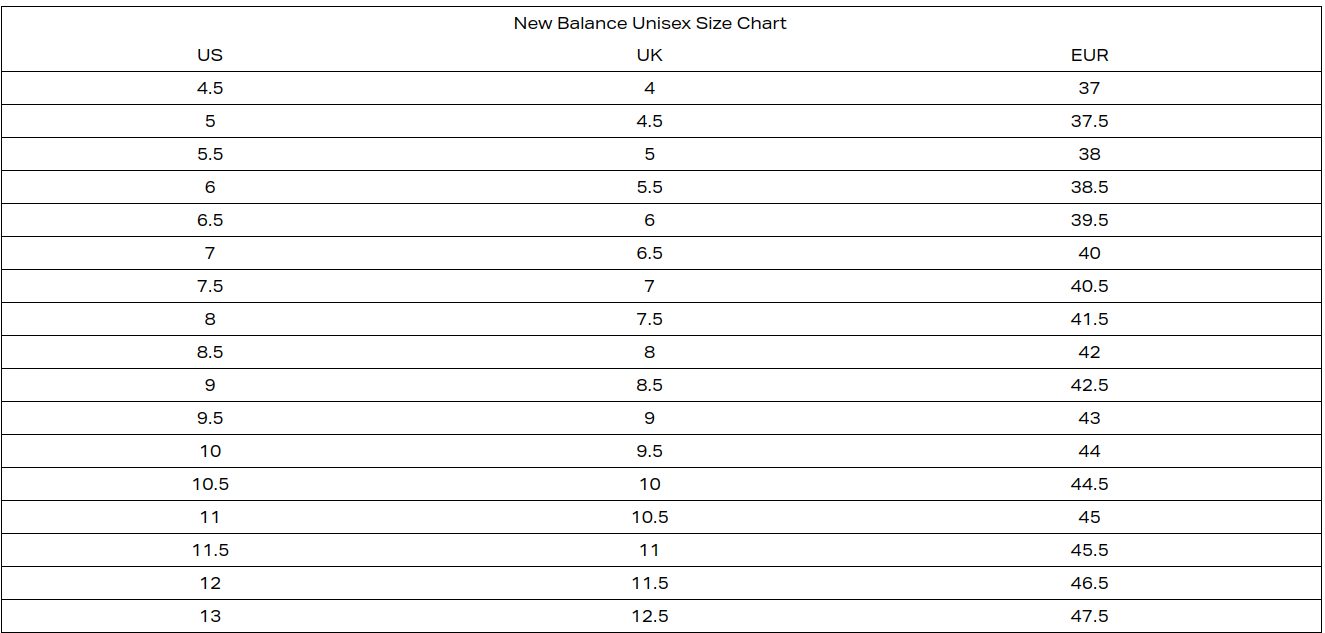The width and height of the screenshot is (1325, 633).
Task: Click EUR size 40 cell
Action: tap(1090, 253)
